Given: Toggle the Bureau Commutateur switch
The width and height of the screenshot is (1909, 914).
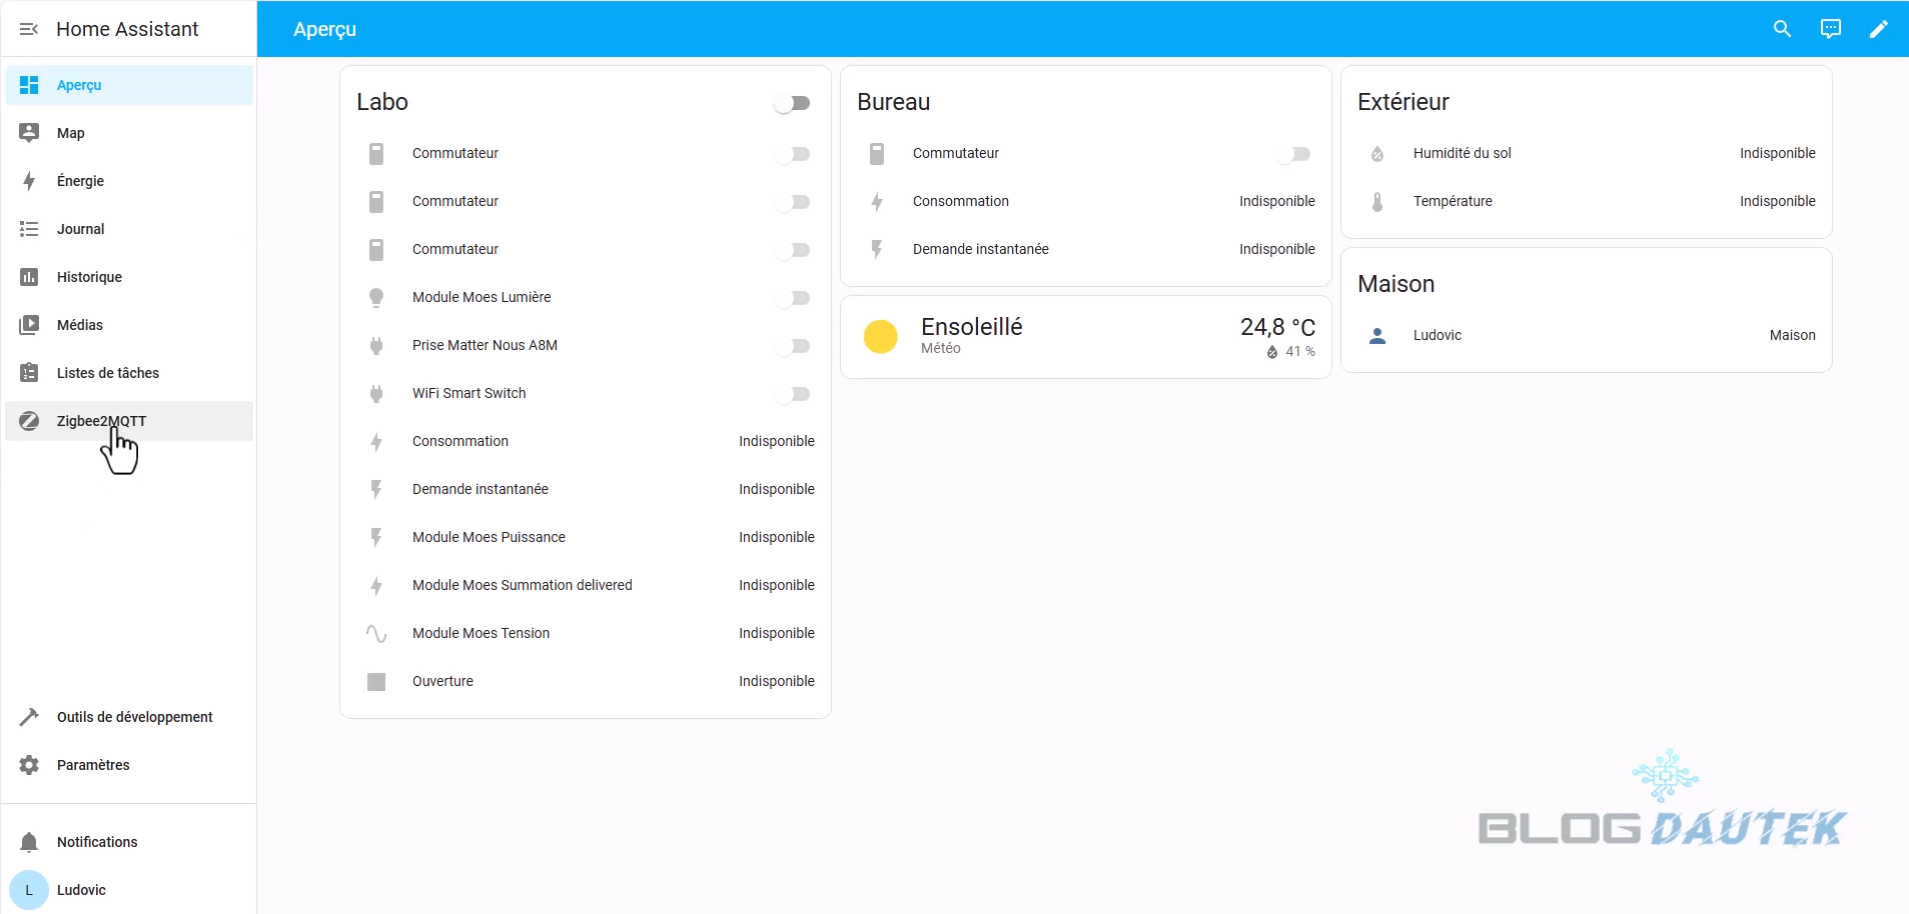Looking at the screenshot, I should coord(1294,154).
